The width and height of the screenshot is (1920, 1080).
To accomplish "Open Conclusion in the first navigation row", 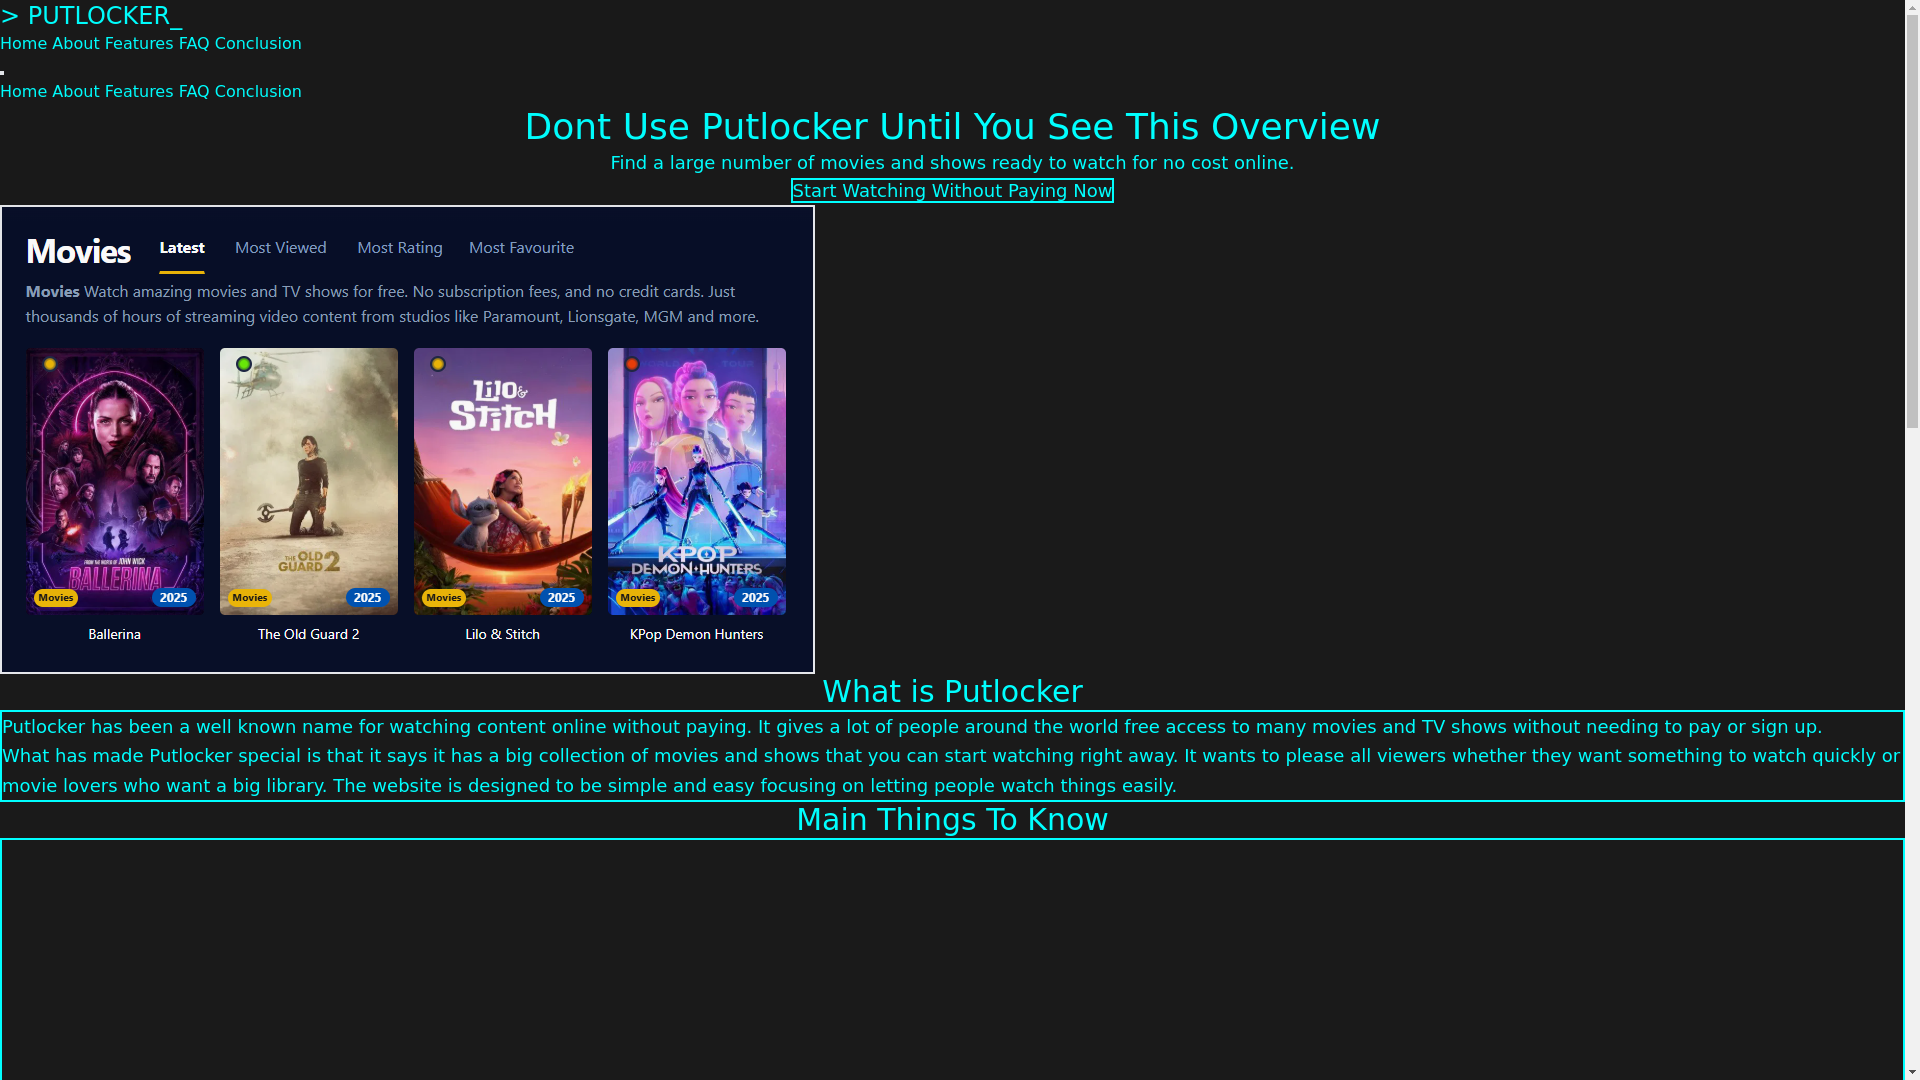I will coord(258,44).
